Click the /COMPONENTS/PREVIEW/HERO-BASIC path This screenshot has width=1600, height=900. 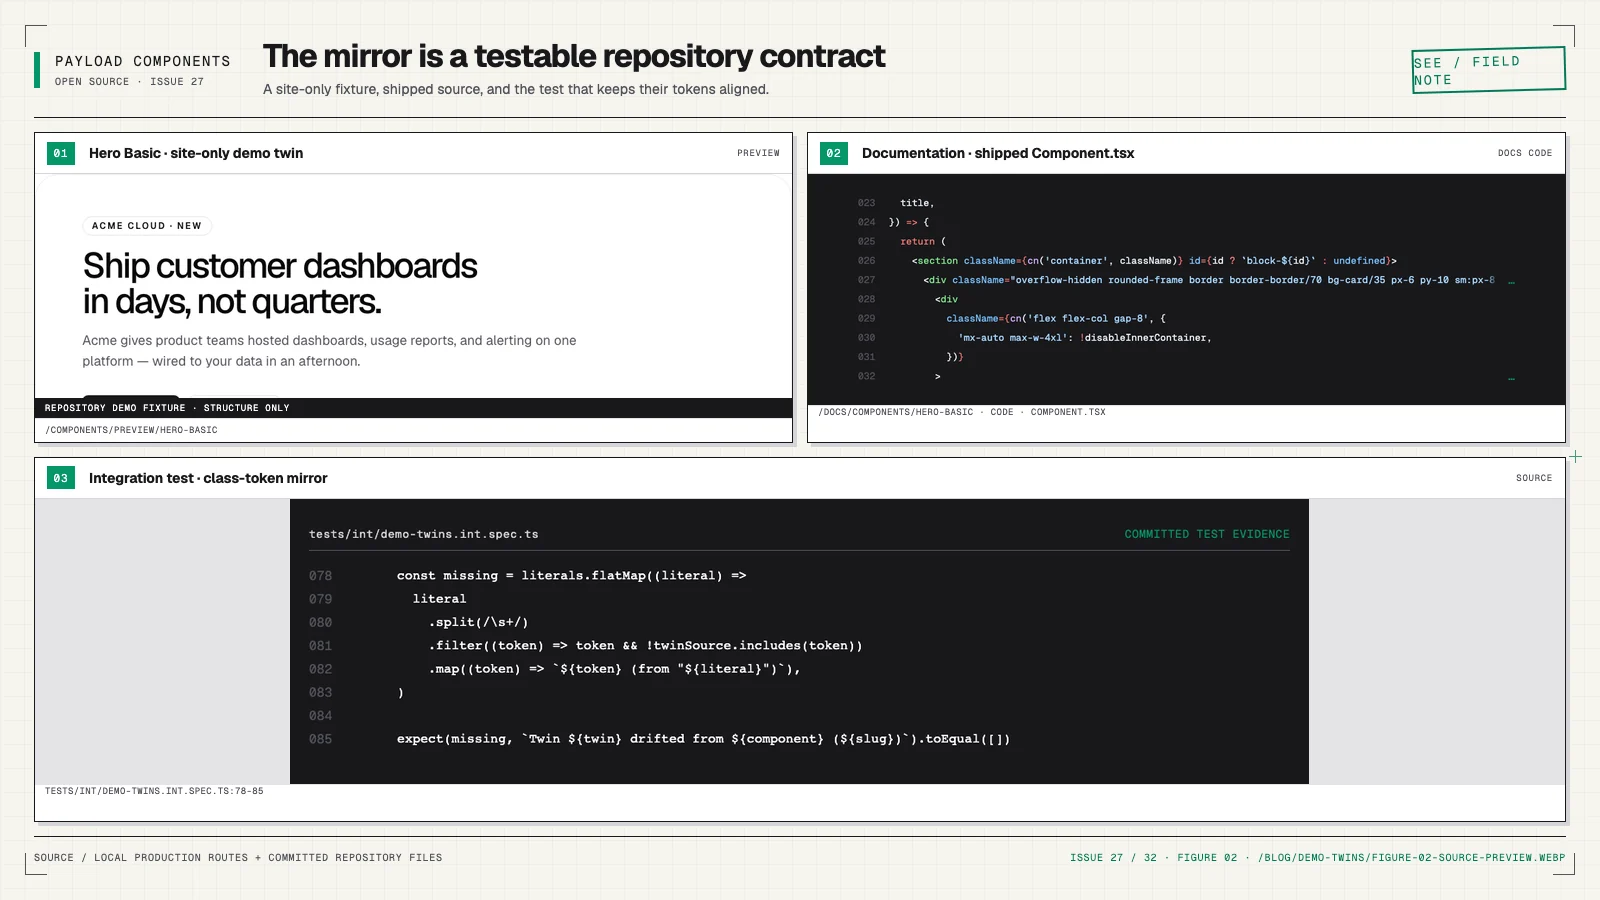coord(131,430)
